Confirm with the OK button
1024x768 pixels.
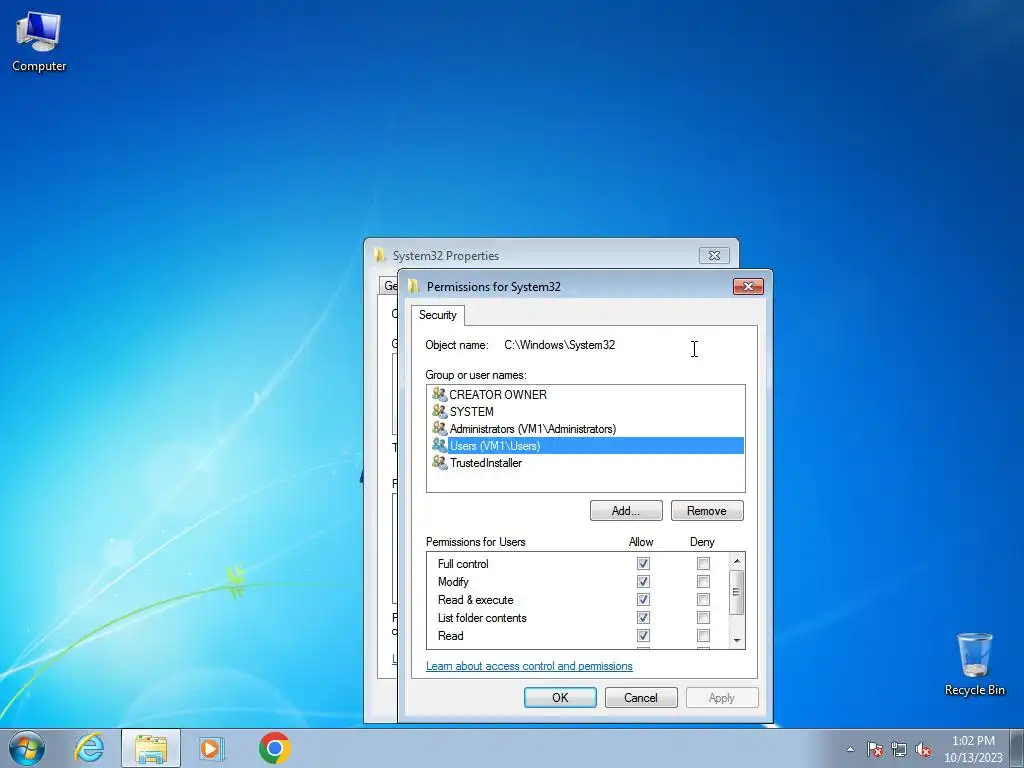pos(560,697)
